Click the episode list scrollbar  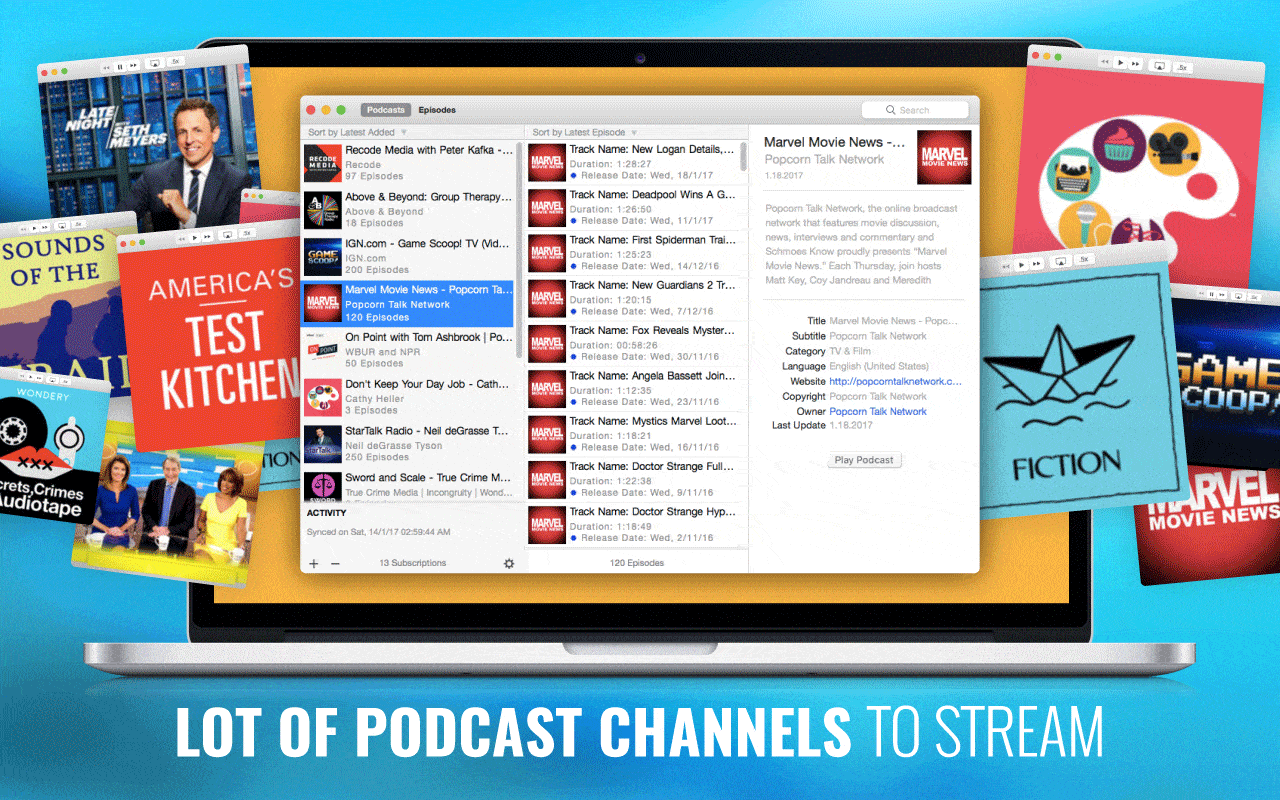pyautogui.click(x=743, y=157)
